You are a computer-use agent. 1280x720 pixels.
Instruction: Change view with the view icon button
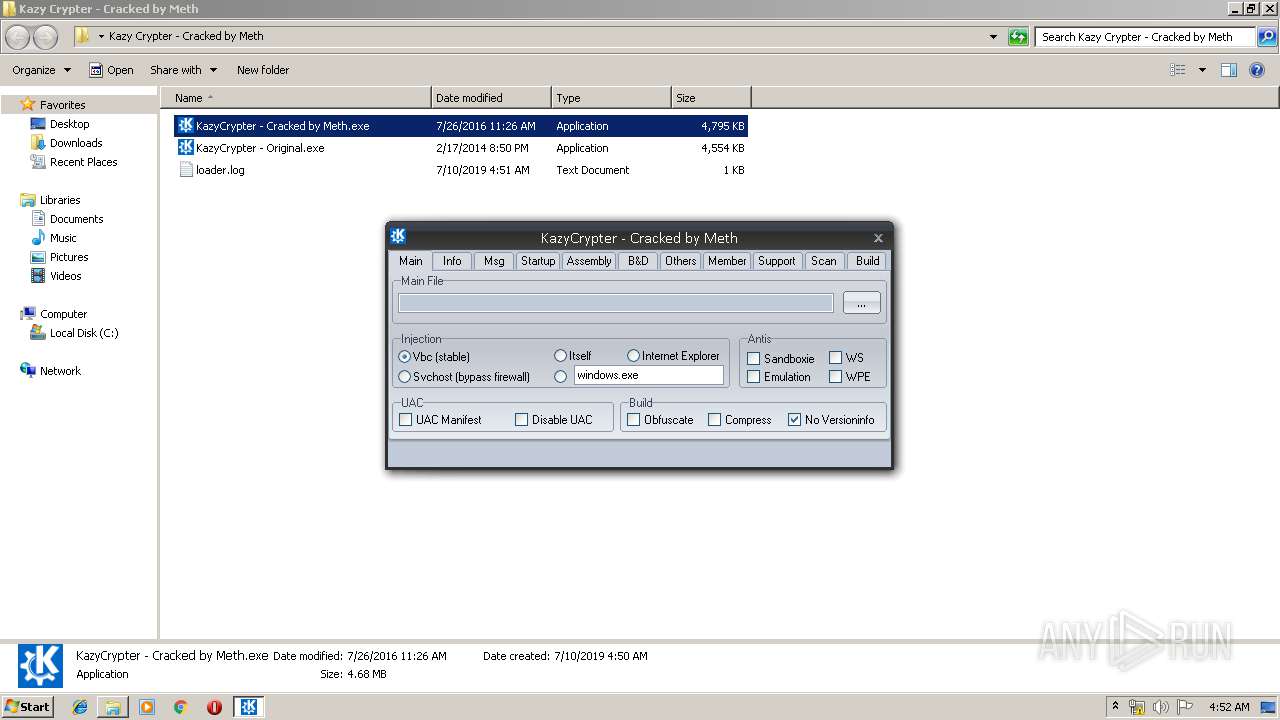coord(1178,70)
